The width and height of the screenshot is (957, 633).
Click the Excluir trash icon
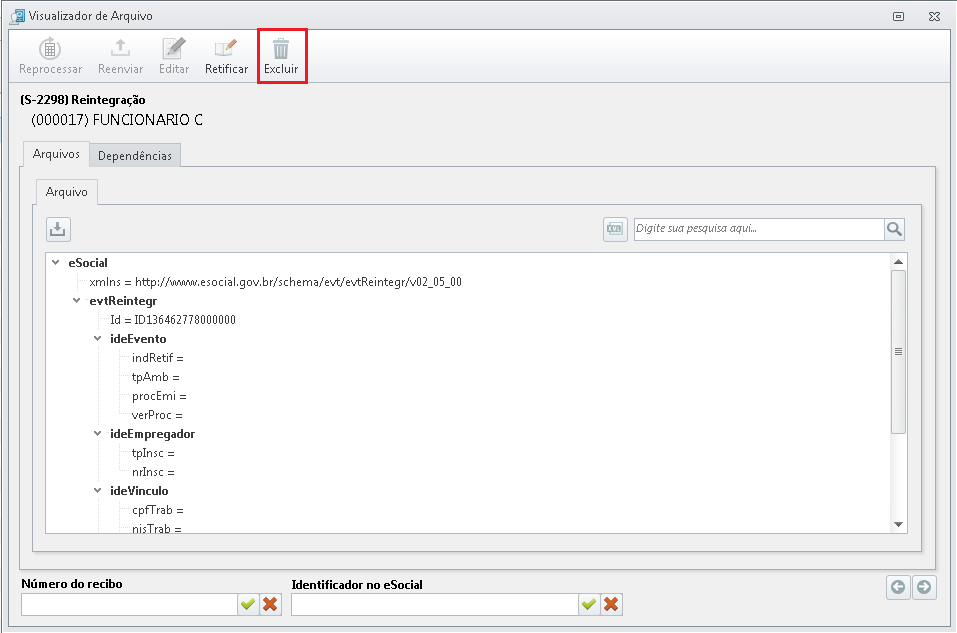click(x=281, y=48)
